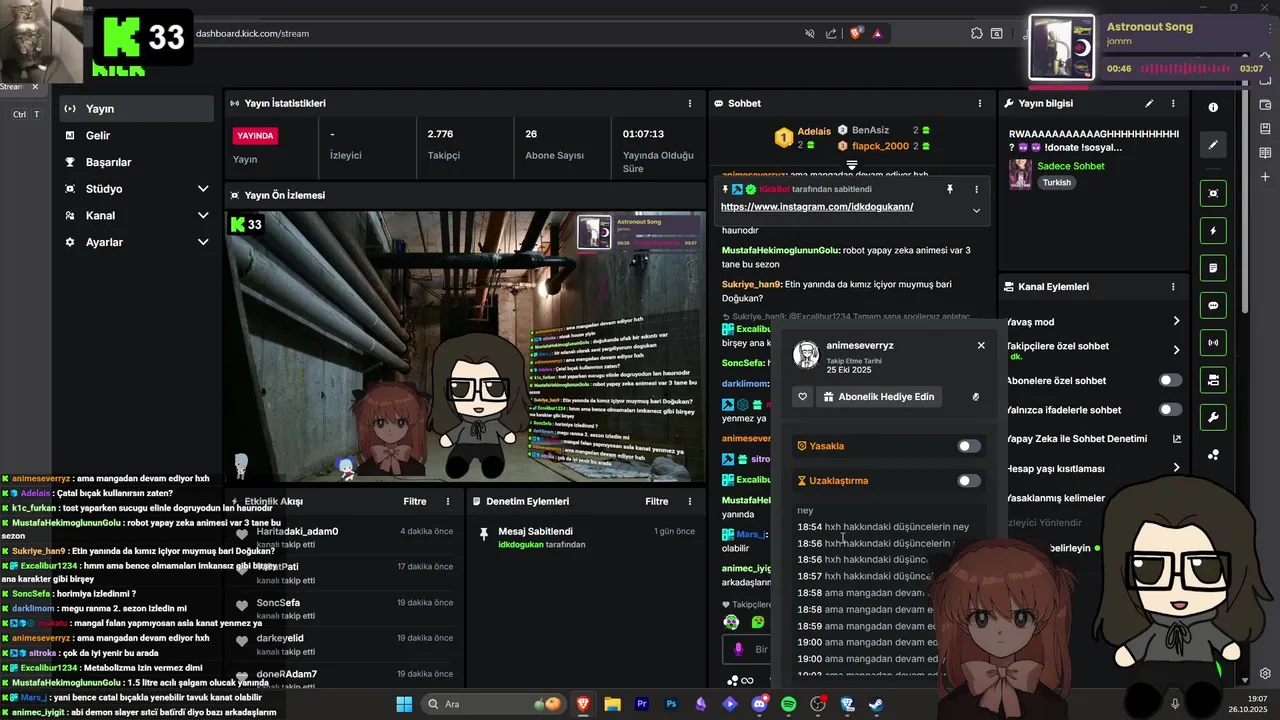
Task: Open Discord from the taskbar
Action: pos(759,704)
